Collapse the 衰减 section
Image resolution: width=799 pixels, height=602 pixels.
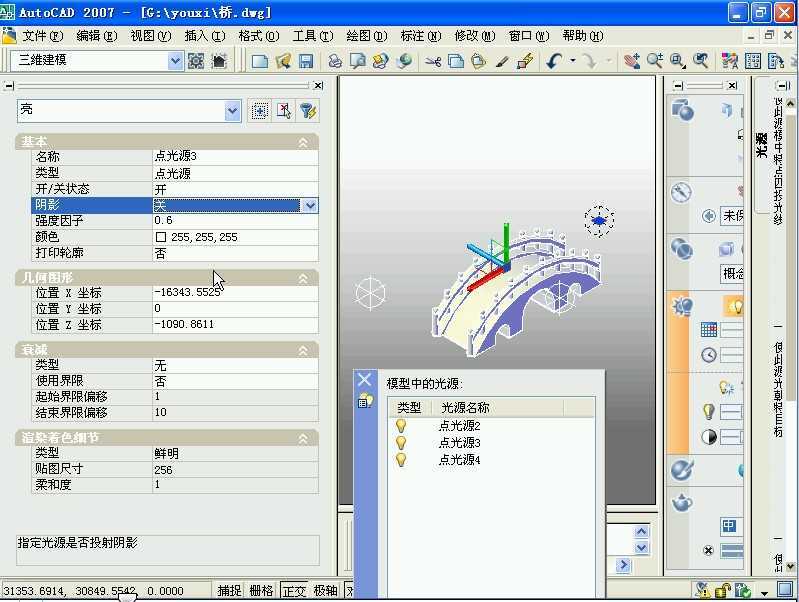point(303,351)
